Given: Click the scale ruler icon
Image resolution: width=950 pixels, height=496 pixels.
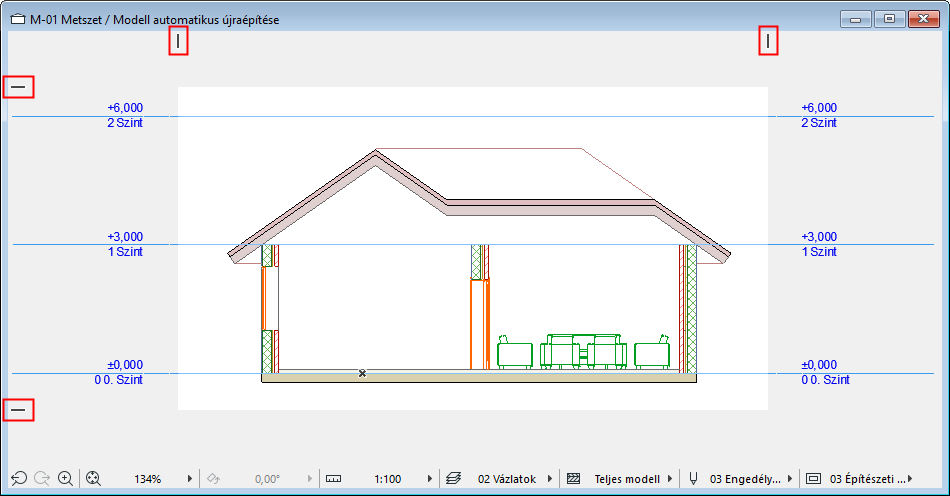Looking at the screenshot, I should [x=333, y=478].
